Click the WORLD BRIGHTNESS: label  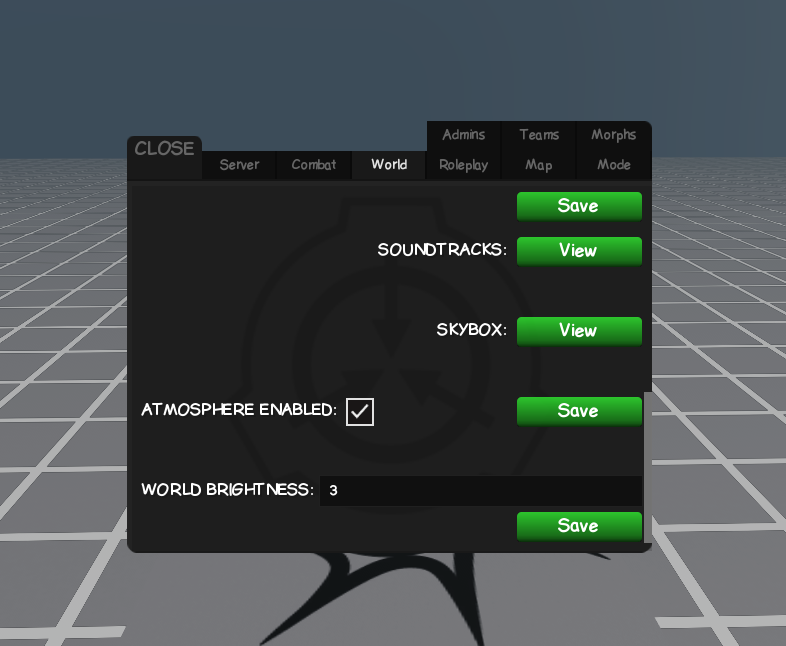pyautogui.click(x=227, y=490)
